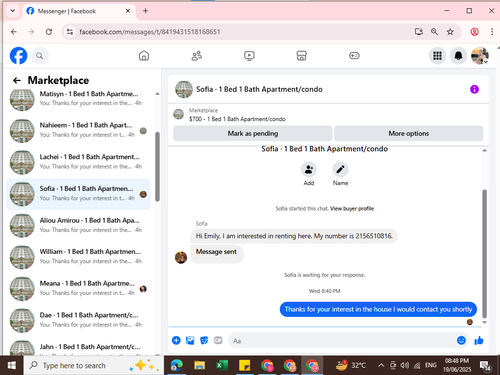
Task: Show hidden system tray icons
Action: [x=381, y=366]
